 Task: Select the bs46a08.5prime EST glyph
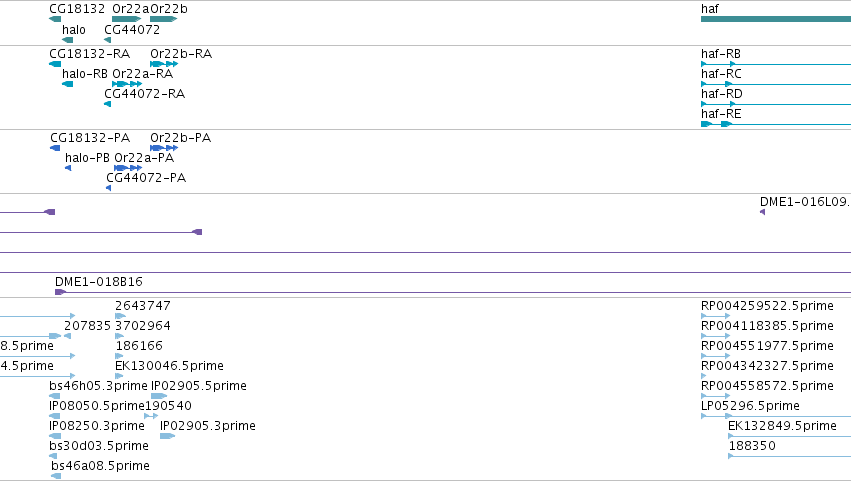56,476
